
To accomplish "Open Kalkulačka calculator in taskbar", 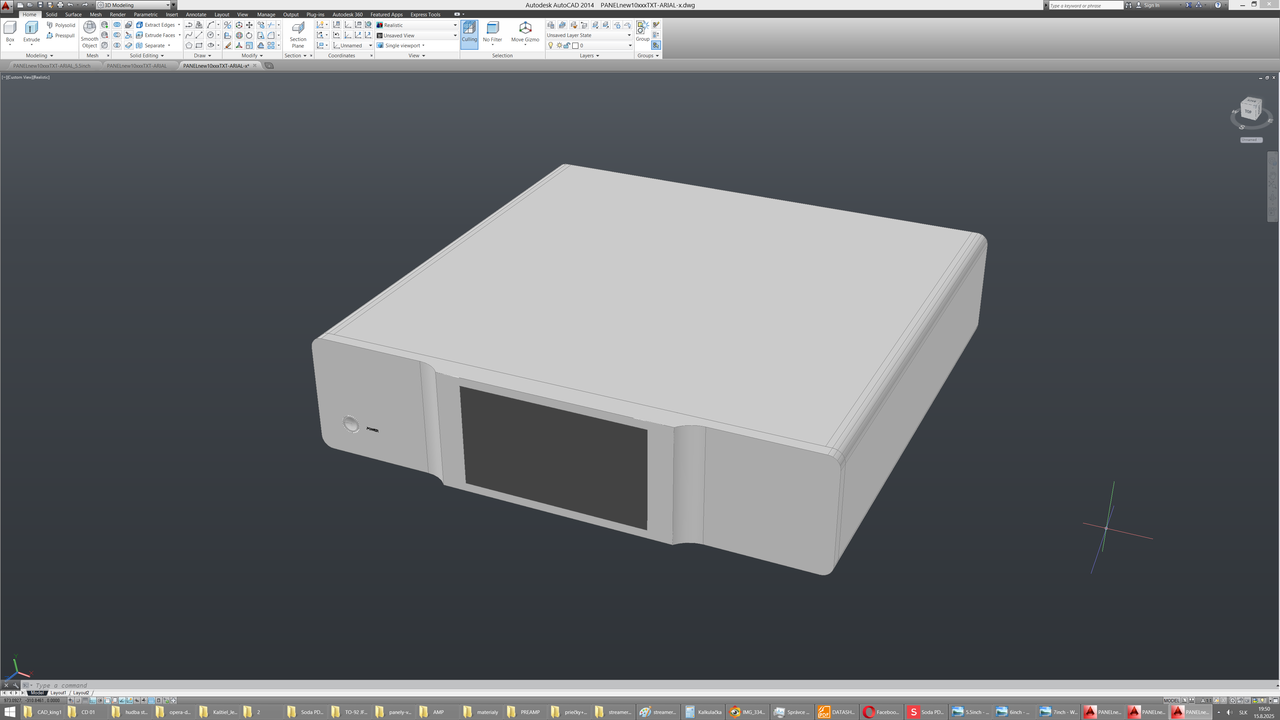I will 703,712.
